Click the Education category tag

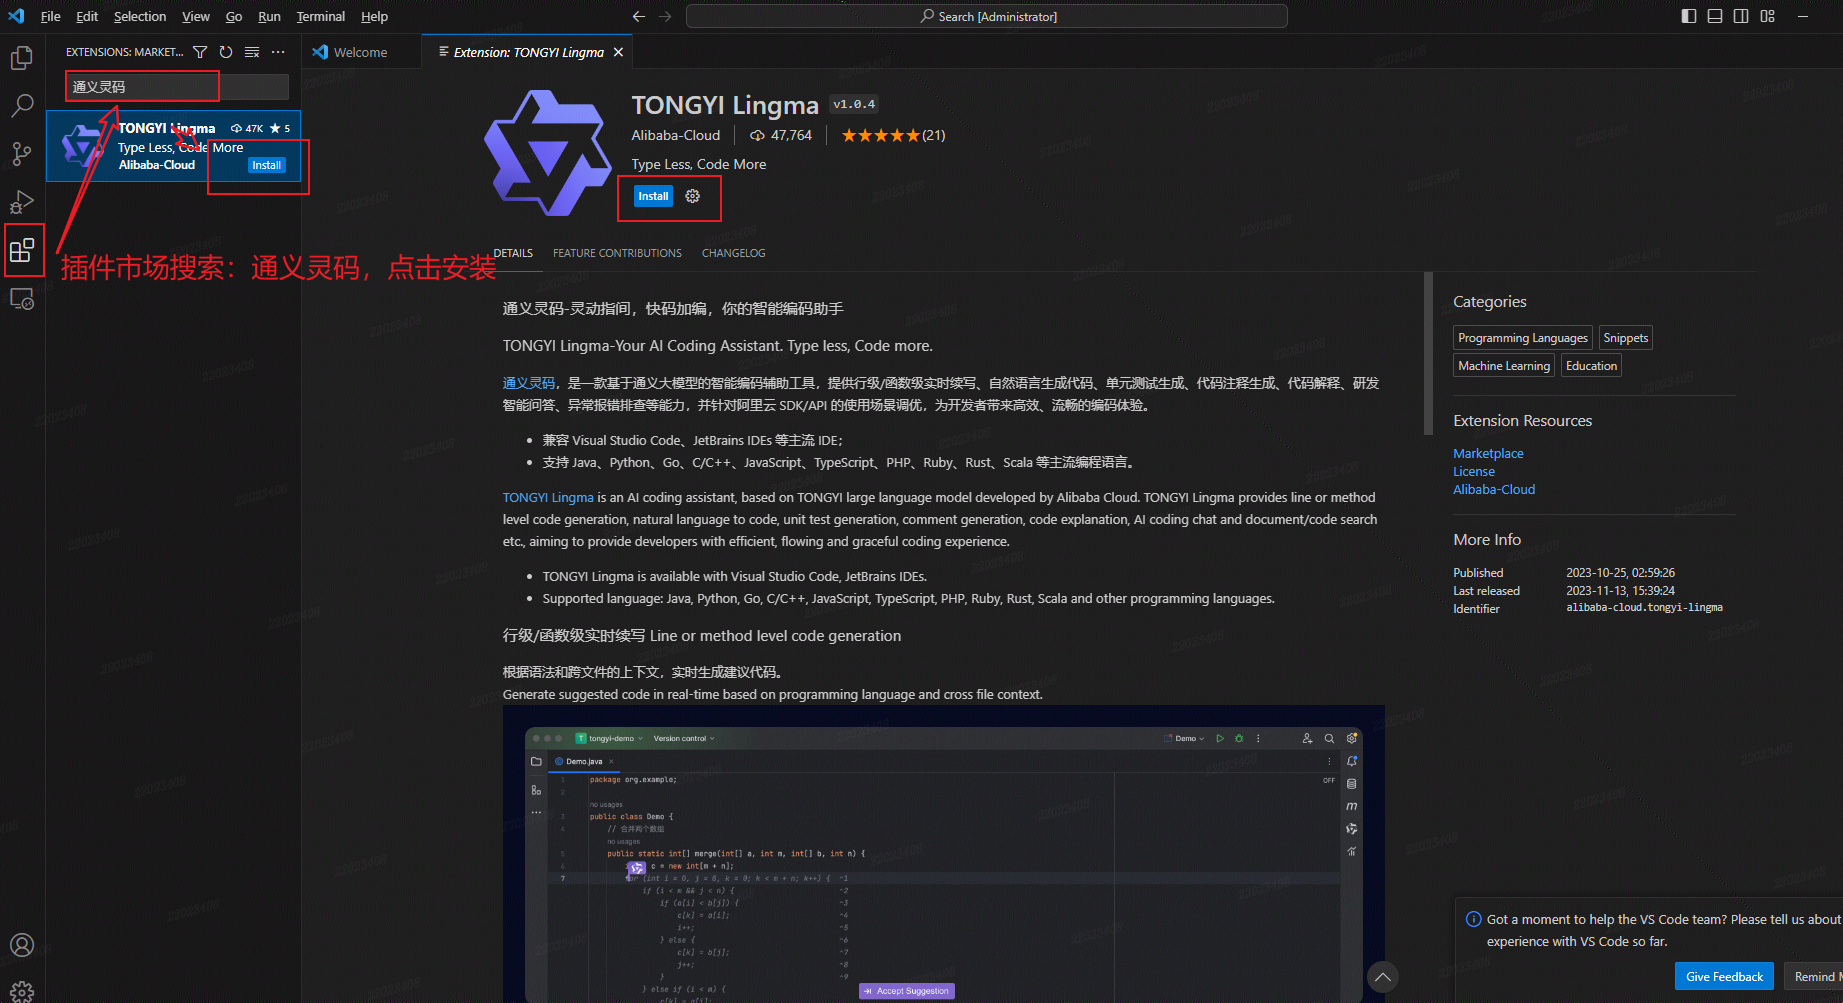click(x=1591, y=366)
